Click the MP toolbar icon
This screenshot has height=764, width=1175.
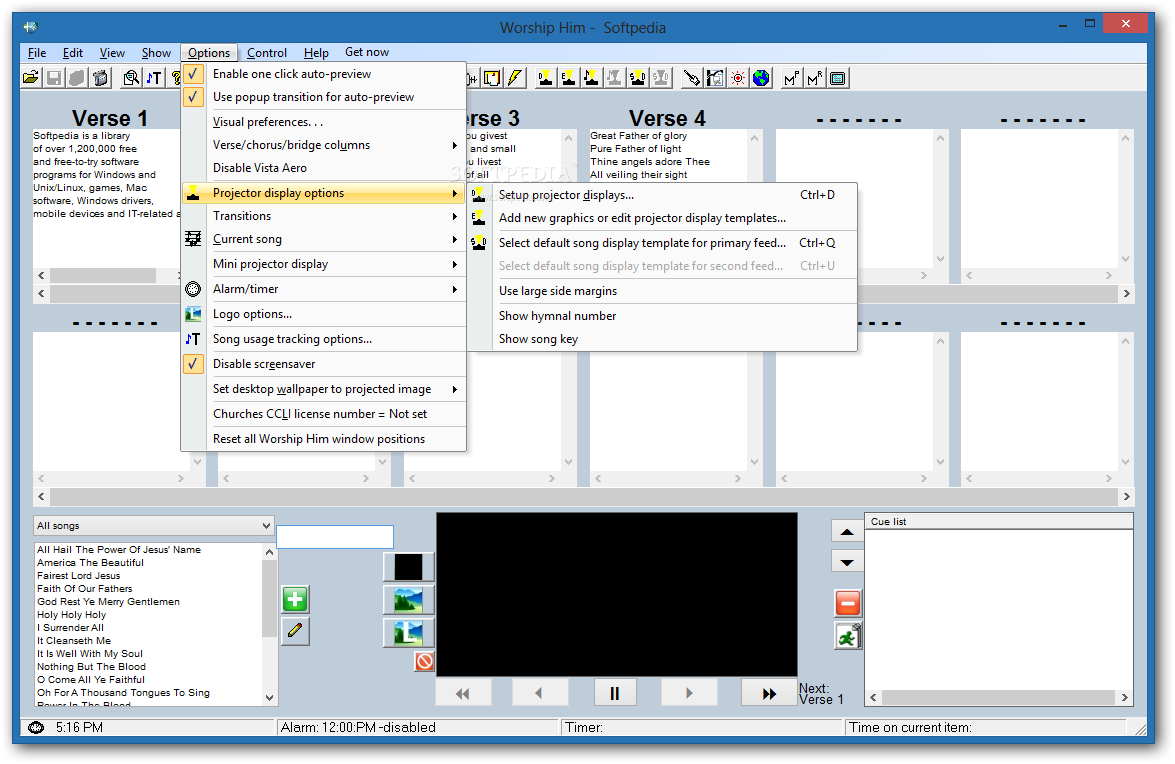coord(791,78)
